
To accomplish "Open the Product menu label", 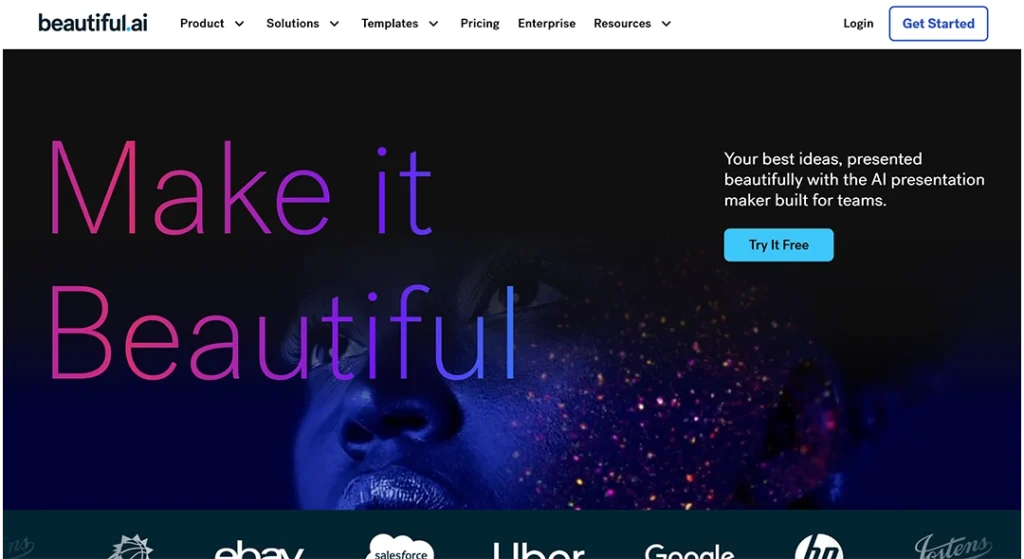I will (x=202, y=24).
